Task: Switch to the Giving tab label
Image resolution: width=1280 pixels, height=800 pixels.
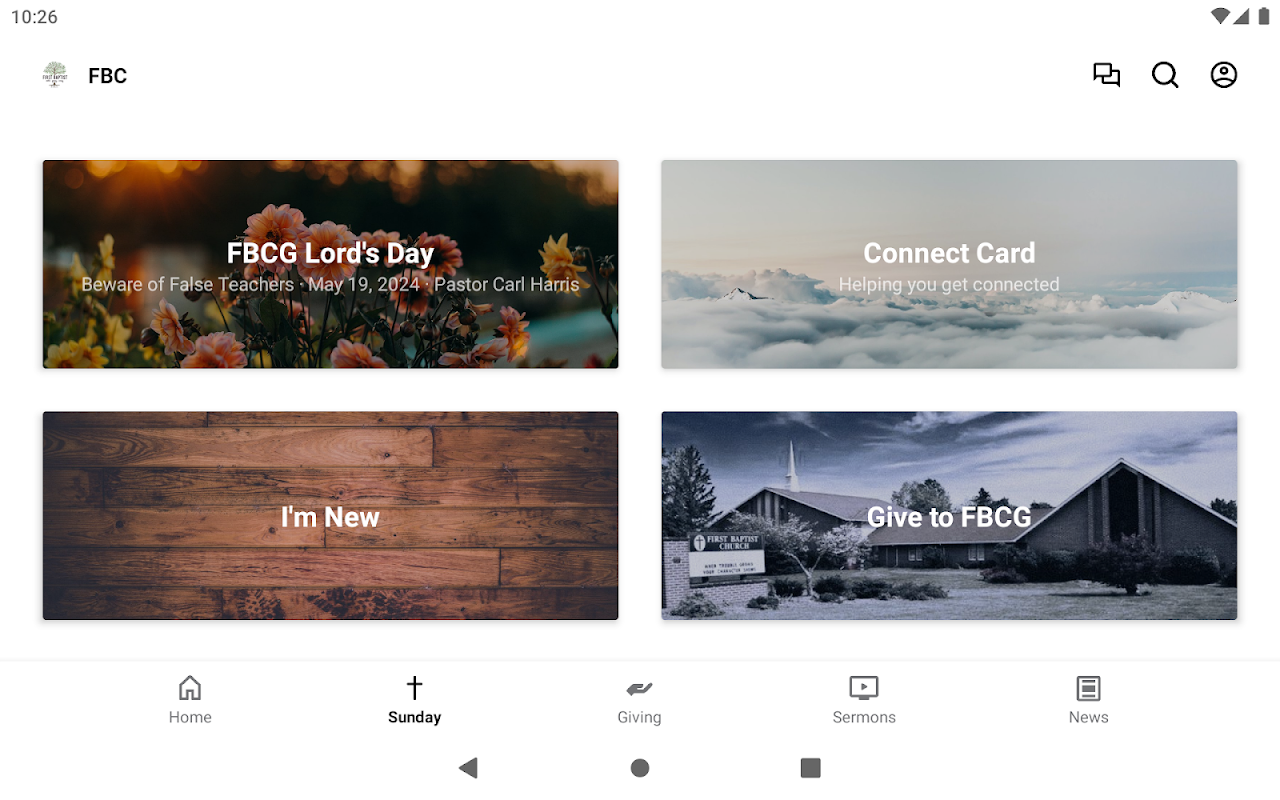Action: click(639, 717)
